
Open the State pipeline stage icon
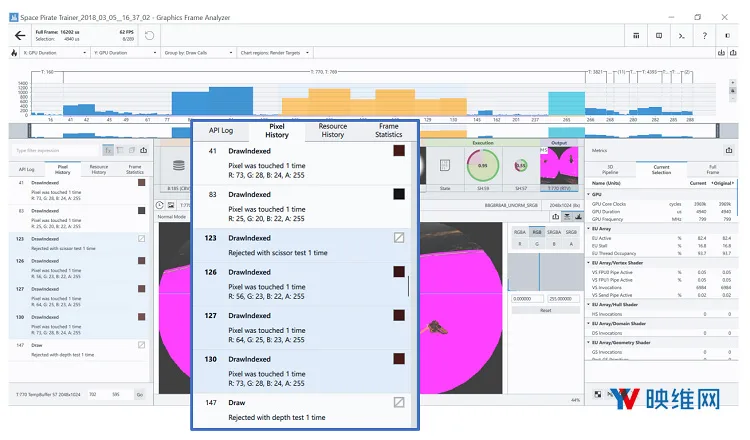(x=445, y=165)
